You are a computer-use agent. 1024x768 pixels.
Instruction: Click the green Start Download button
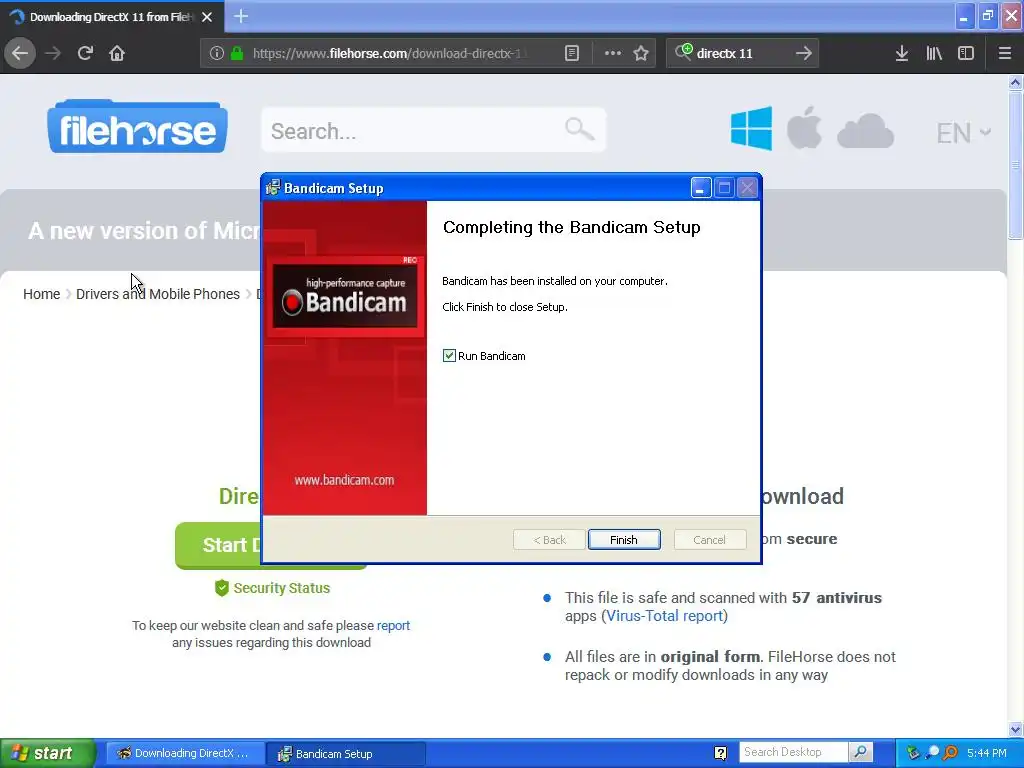click(x=218, y=545)
